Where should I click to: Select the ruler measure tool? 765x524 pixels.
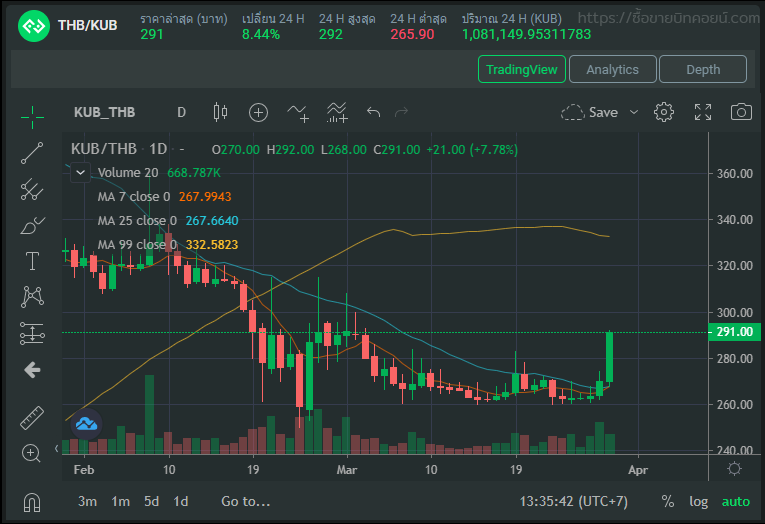32,418
